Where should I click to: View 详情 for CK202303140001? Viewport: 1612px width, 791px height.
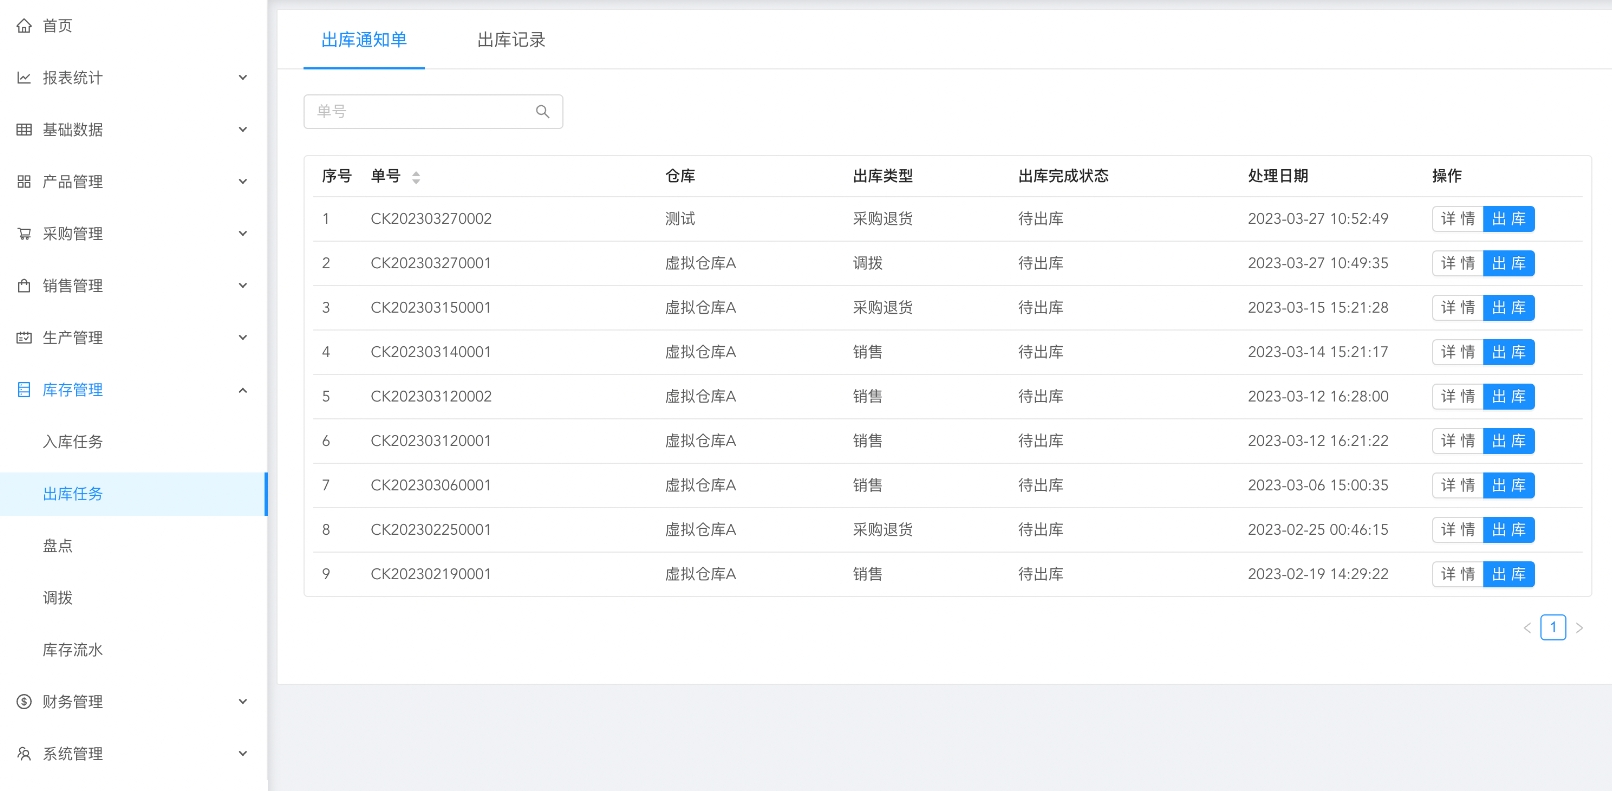[x=1458, y=352]
